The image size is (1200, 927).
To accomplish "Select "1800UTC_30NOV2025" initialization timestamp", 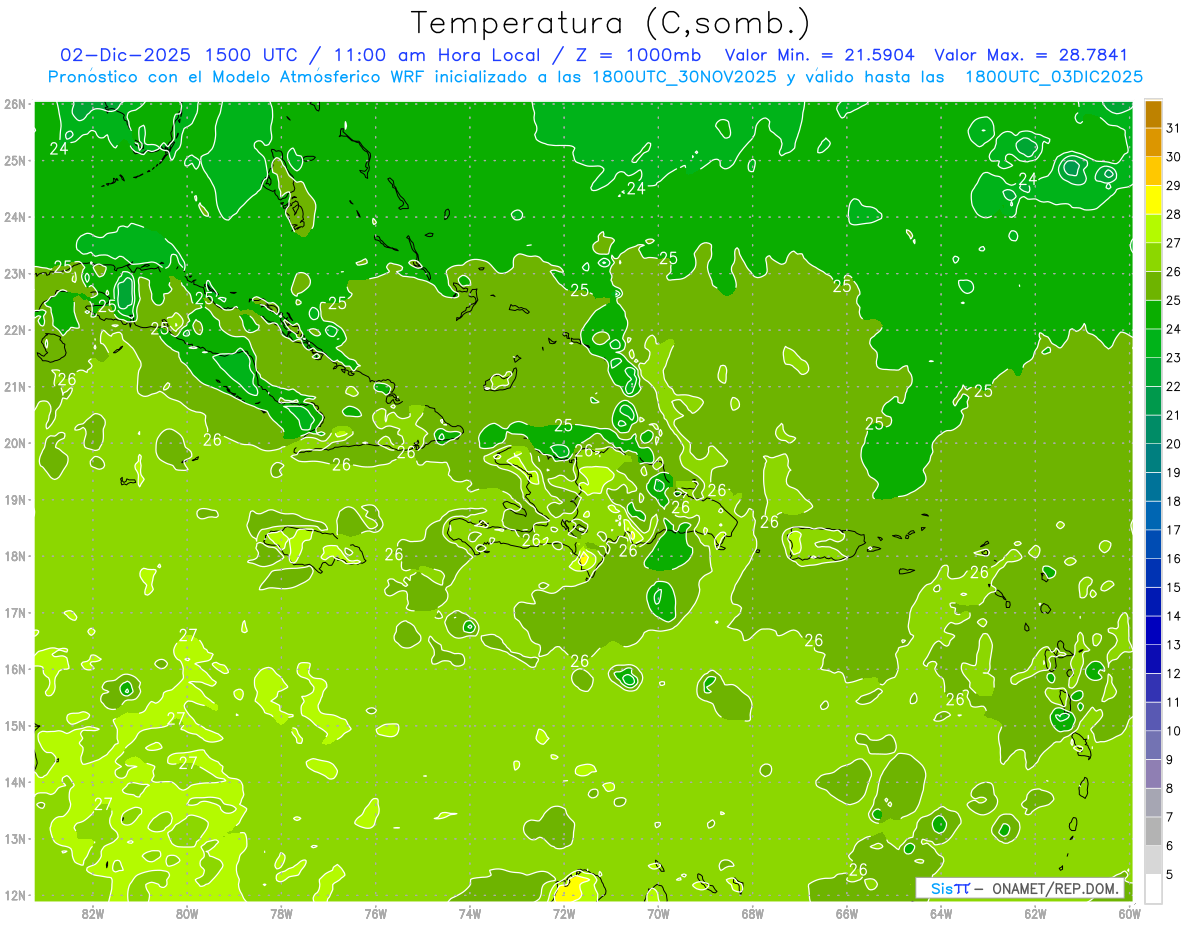I will [x=684, y=77].
